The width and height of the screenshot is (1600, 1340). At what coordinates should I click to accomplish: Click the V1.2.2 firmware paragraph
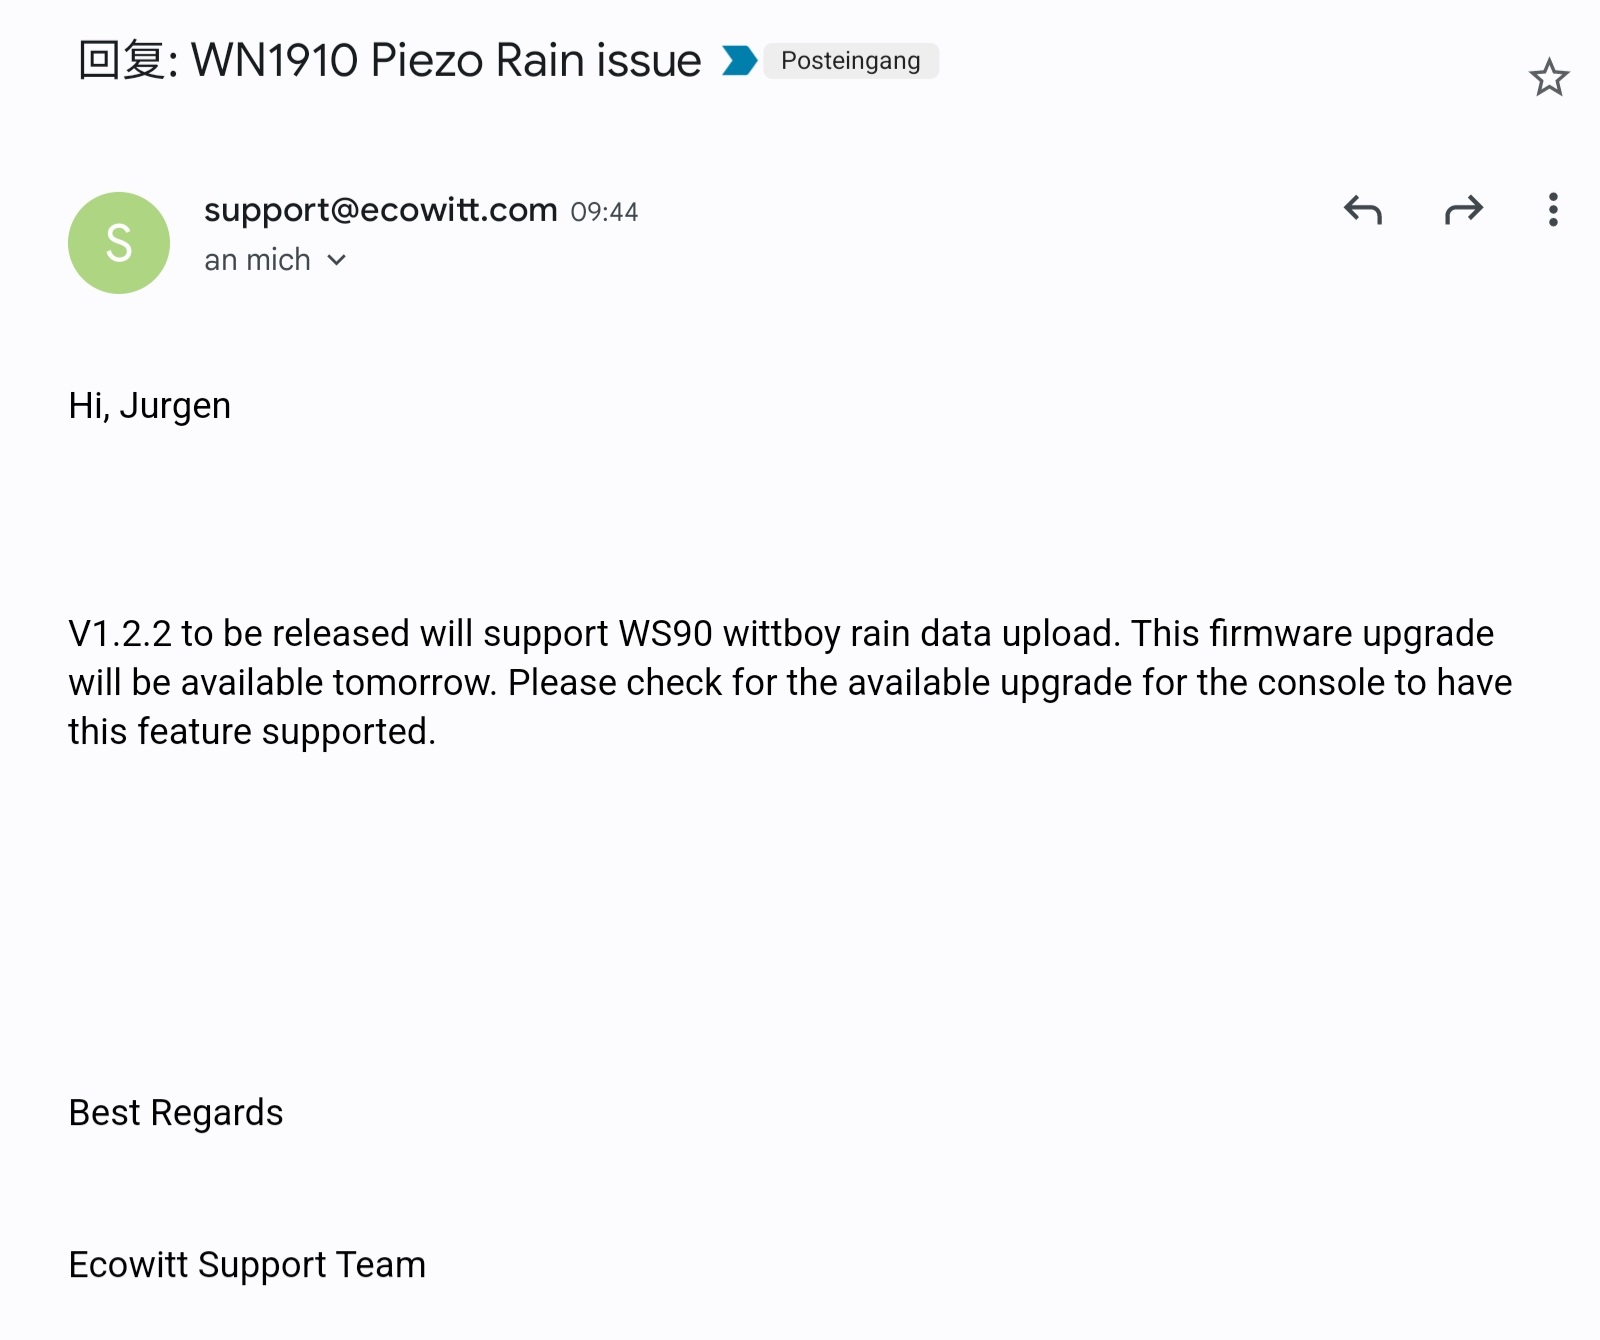coord(790,683)
